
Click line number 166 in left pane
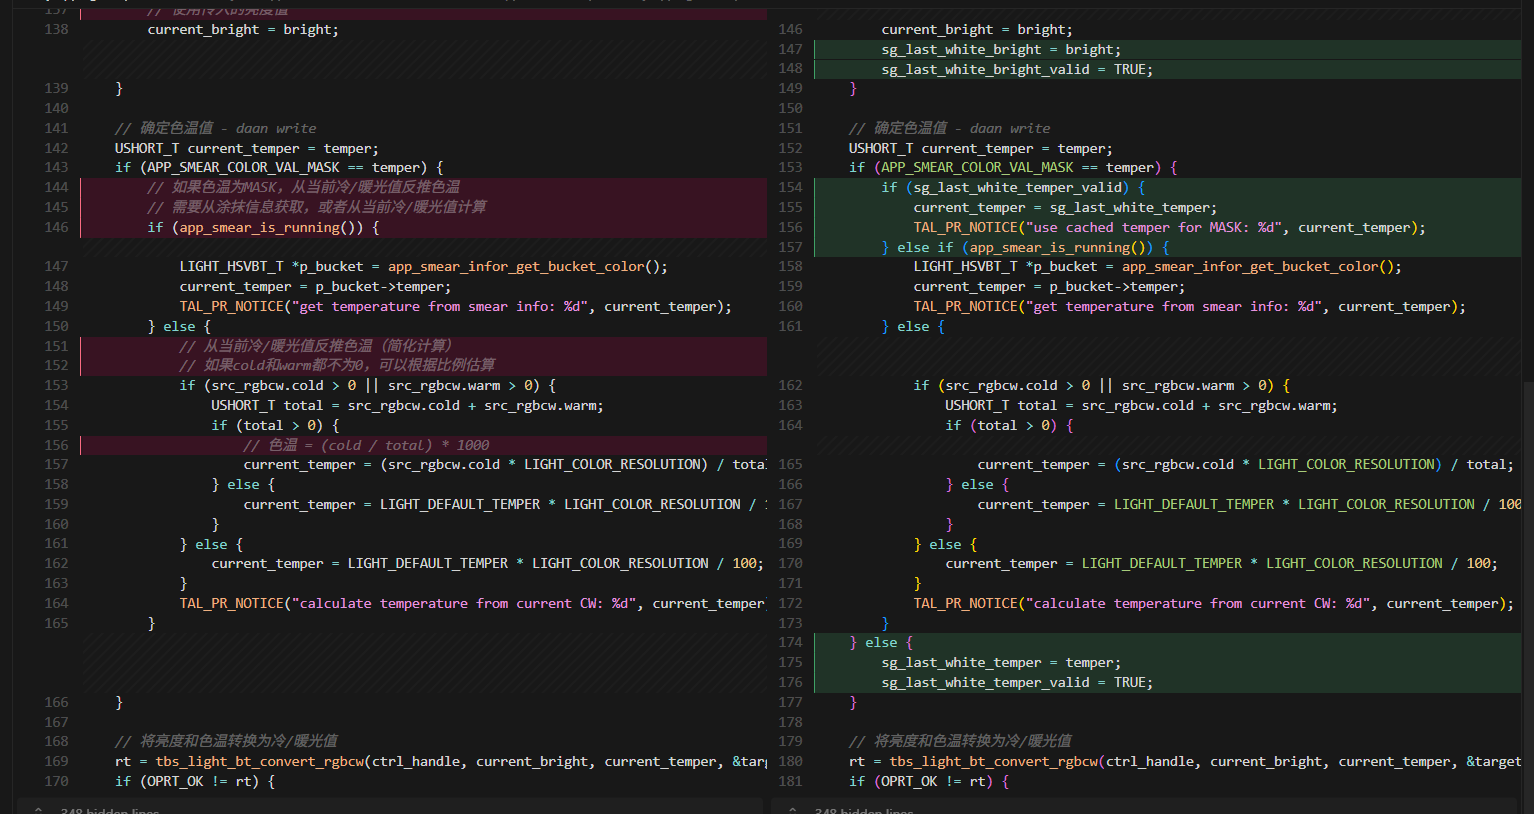(x=56, y=702)
